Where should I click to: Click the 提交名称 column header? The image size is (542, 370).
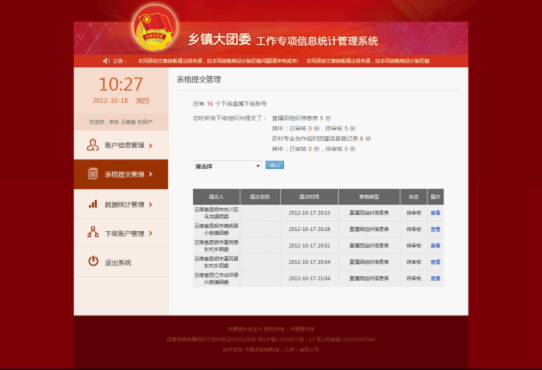(x=260, y=197)
